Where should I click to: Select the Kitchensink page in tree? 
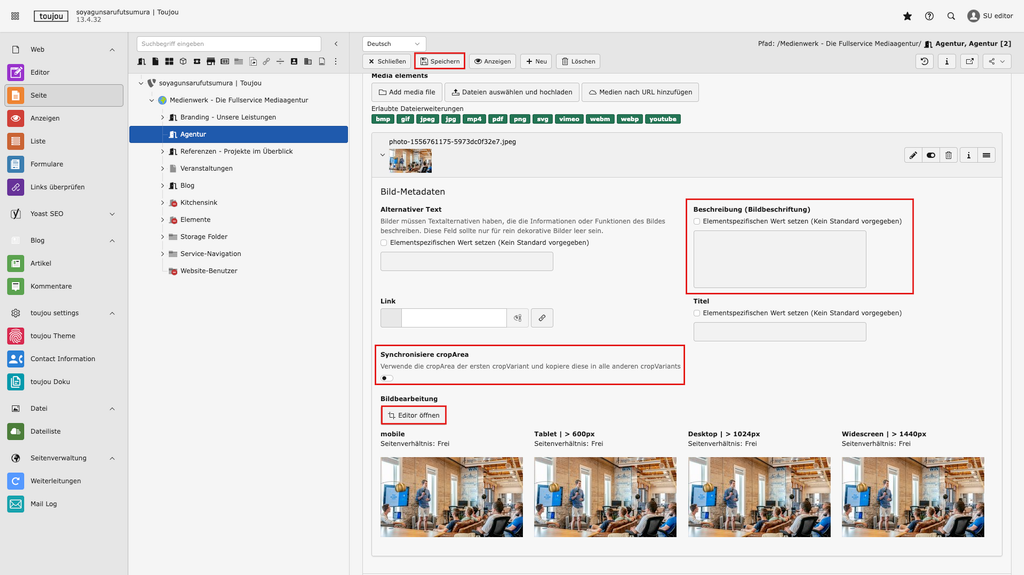pyautogui.click(x=199, y=203)
